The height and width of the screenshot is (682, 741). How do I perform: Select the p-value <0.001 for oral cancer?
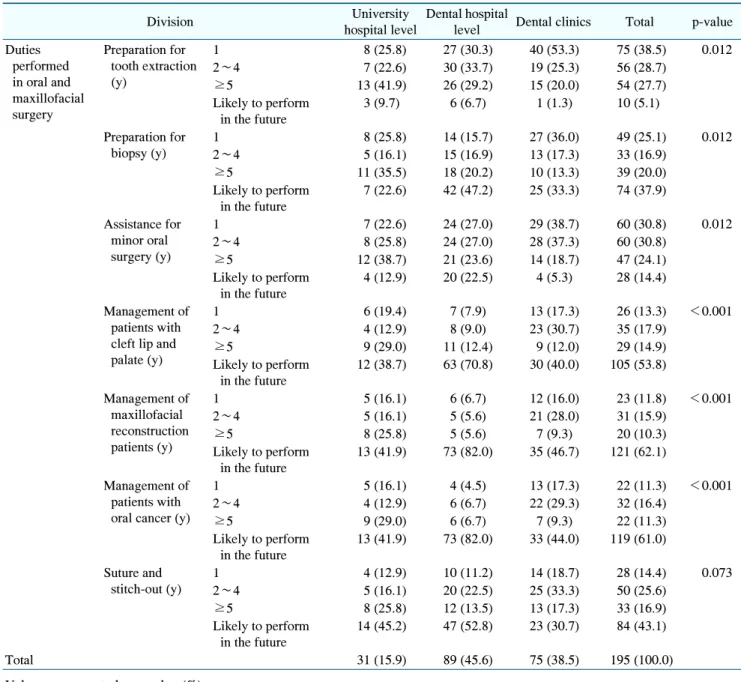[x=711, y=485]
